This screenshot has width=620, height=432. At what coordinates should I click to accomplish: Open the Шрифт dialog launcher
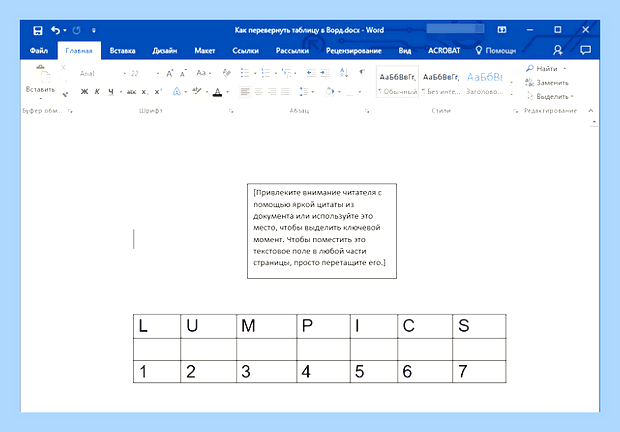tap(231, 111)
